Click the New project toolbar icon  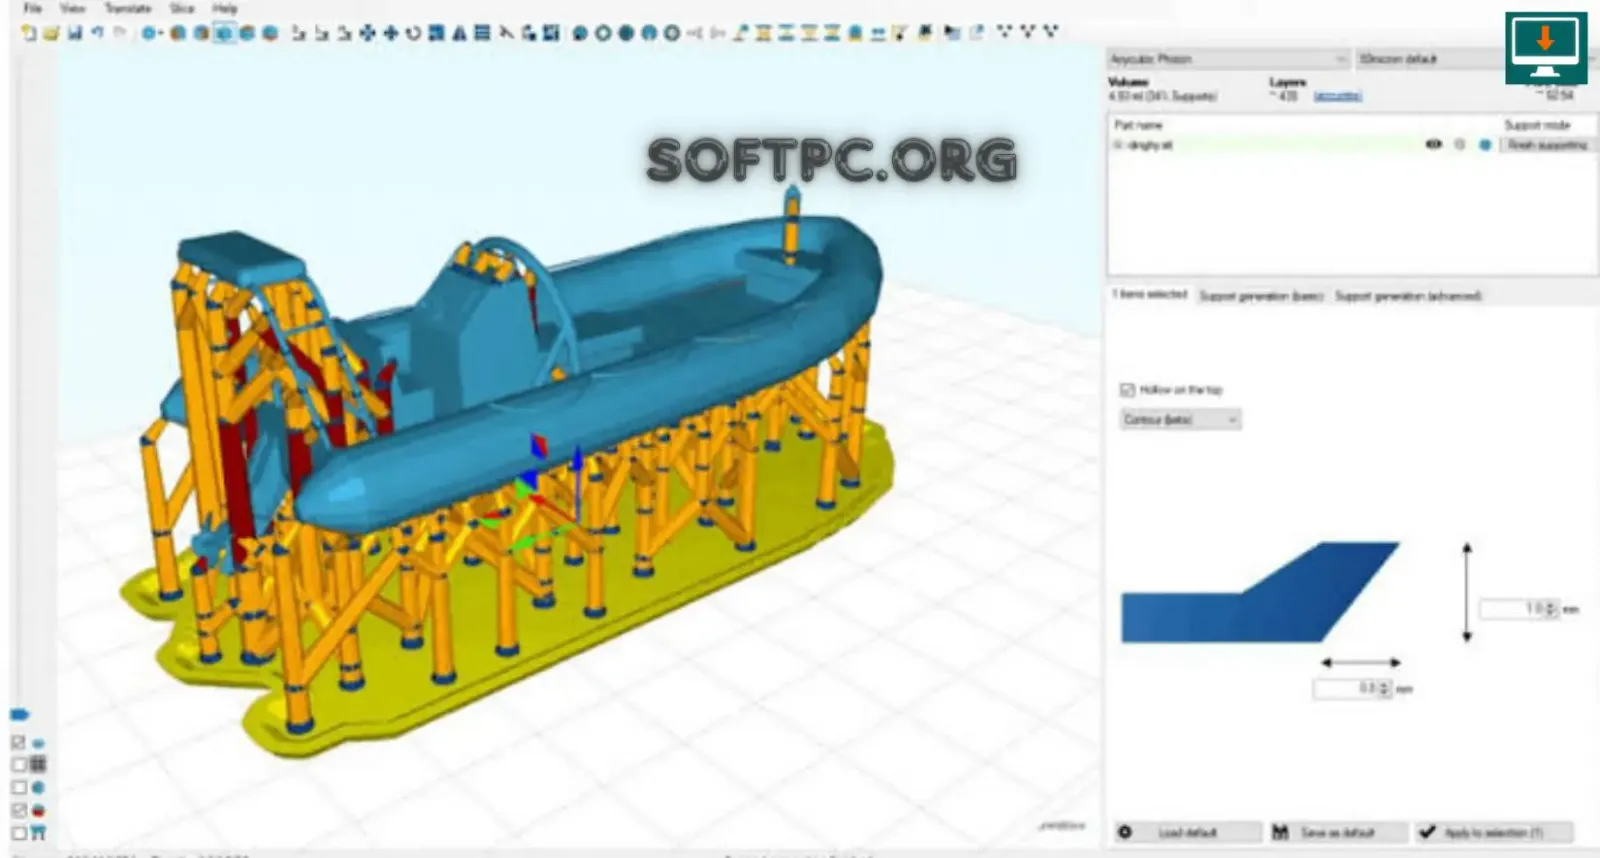pyautogui.click(x=29, y=33)
